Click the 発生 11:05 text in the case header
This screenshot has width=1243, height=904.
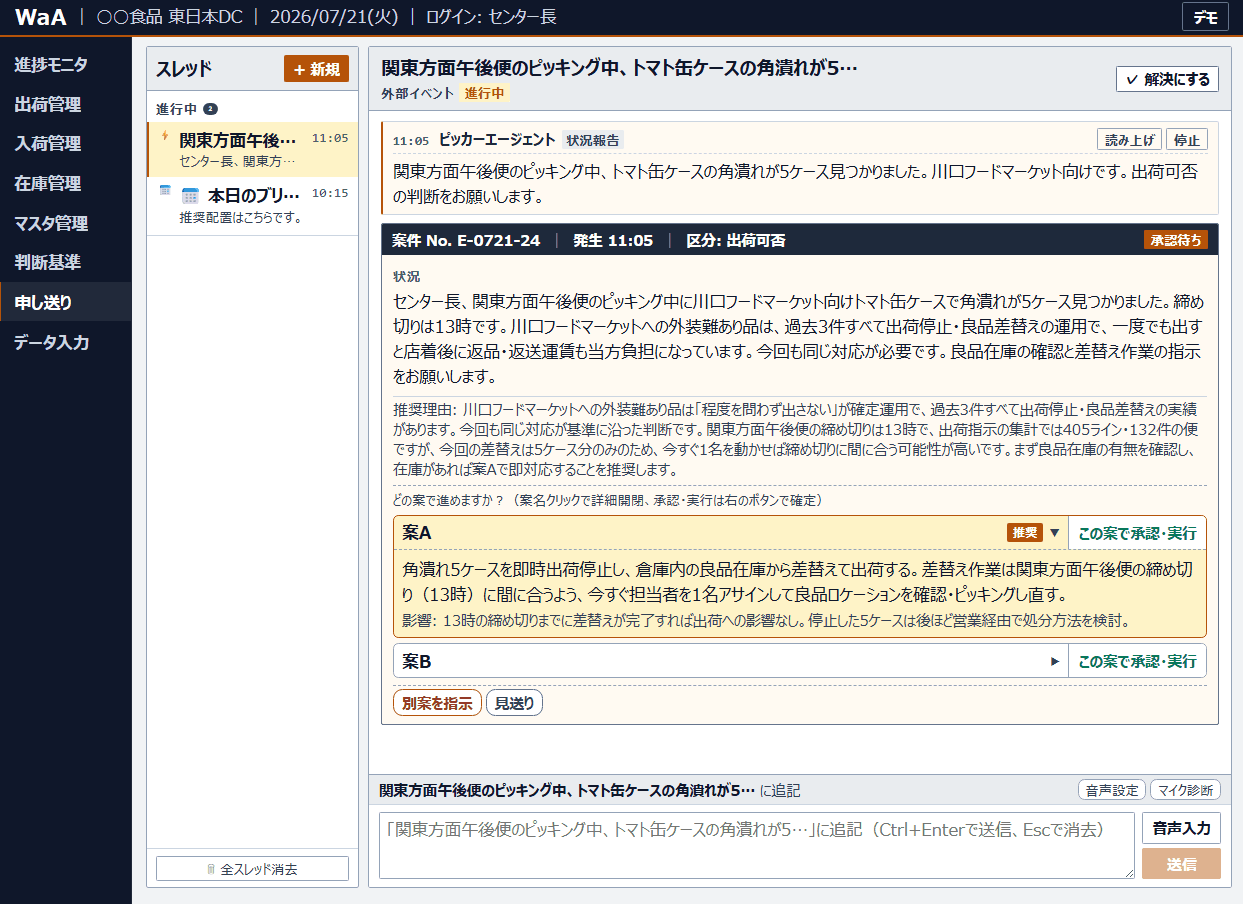pos(613,240)
